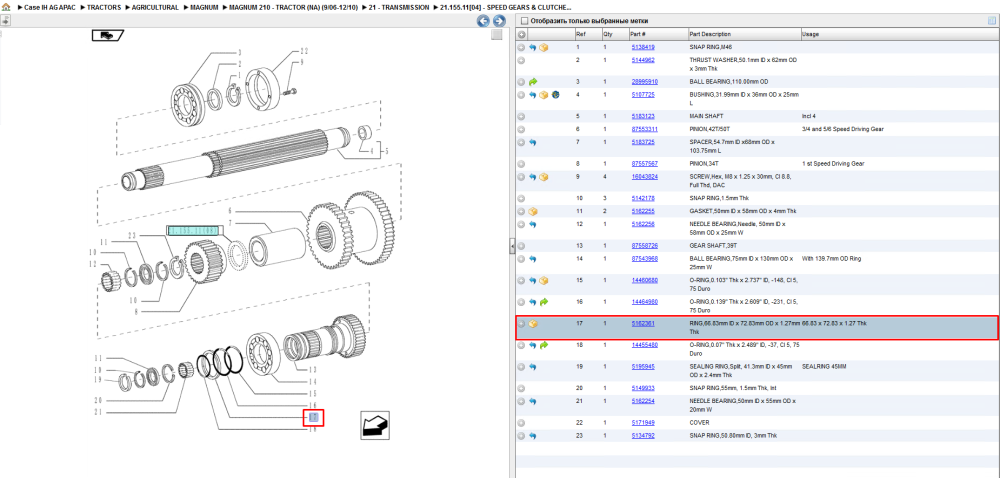Select 'With 139.7mm OD Ring' usage text
This screenshot has height=478, width=1000.
832,259
